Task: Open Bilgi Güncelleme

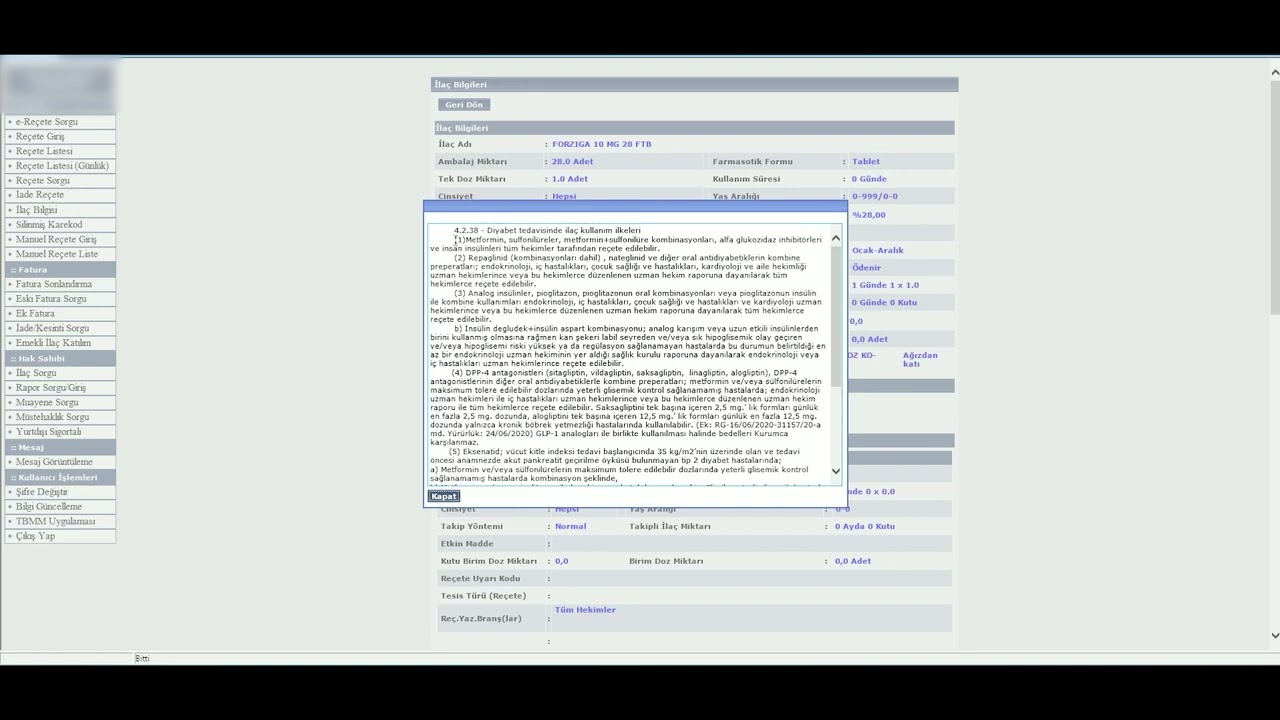Action: point(49,507)
